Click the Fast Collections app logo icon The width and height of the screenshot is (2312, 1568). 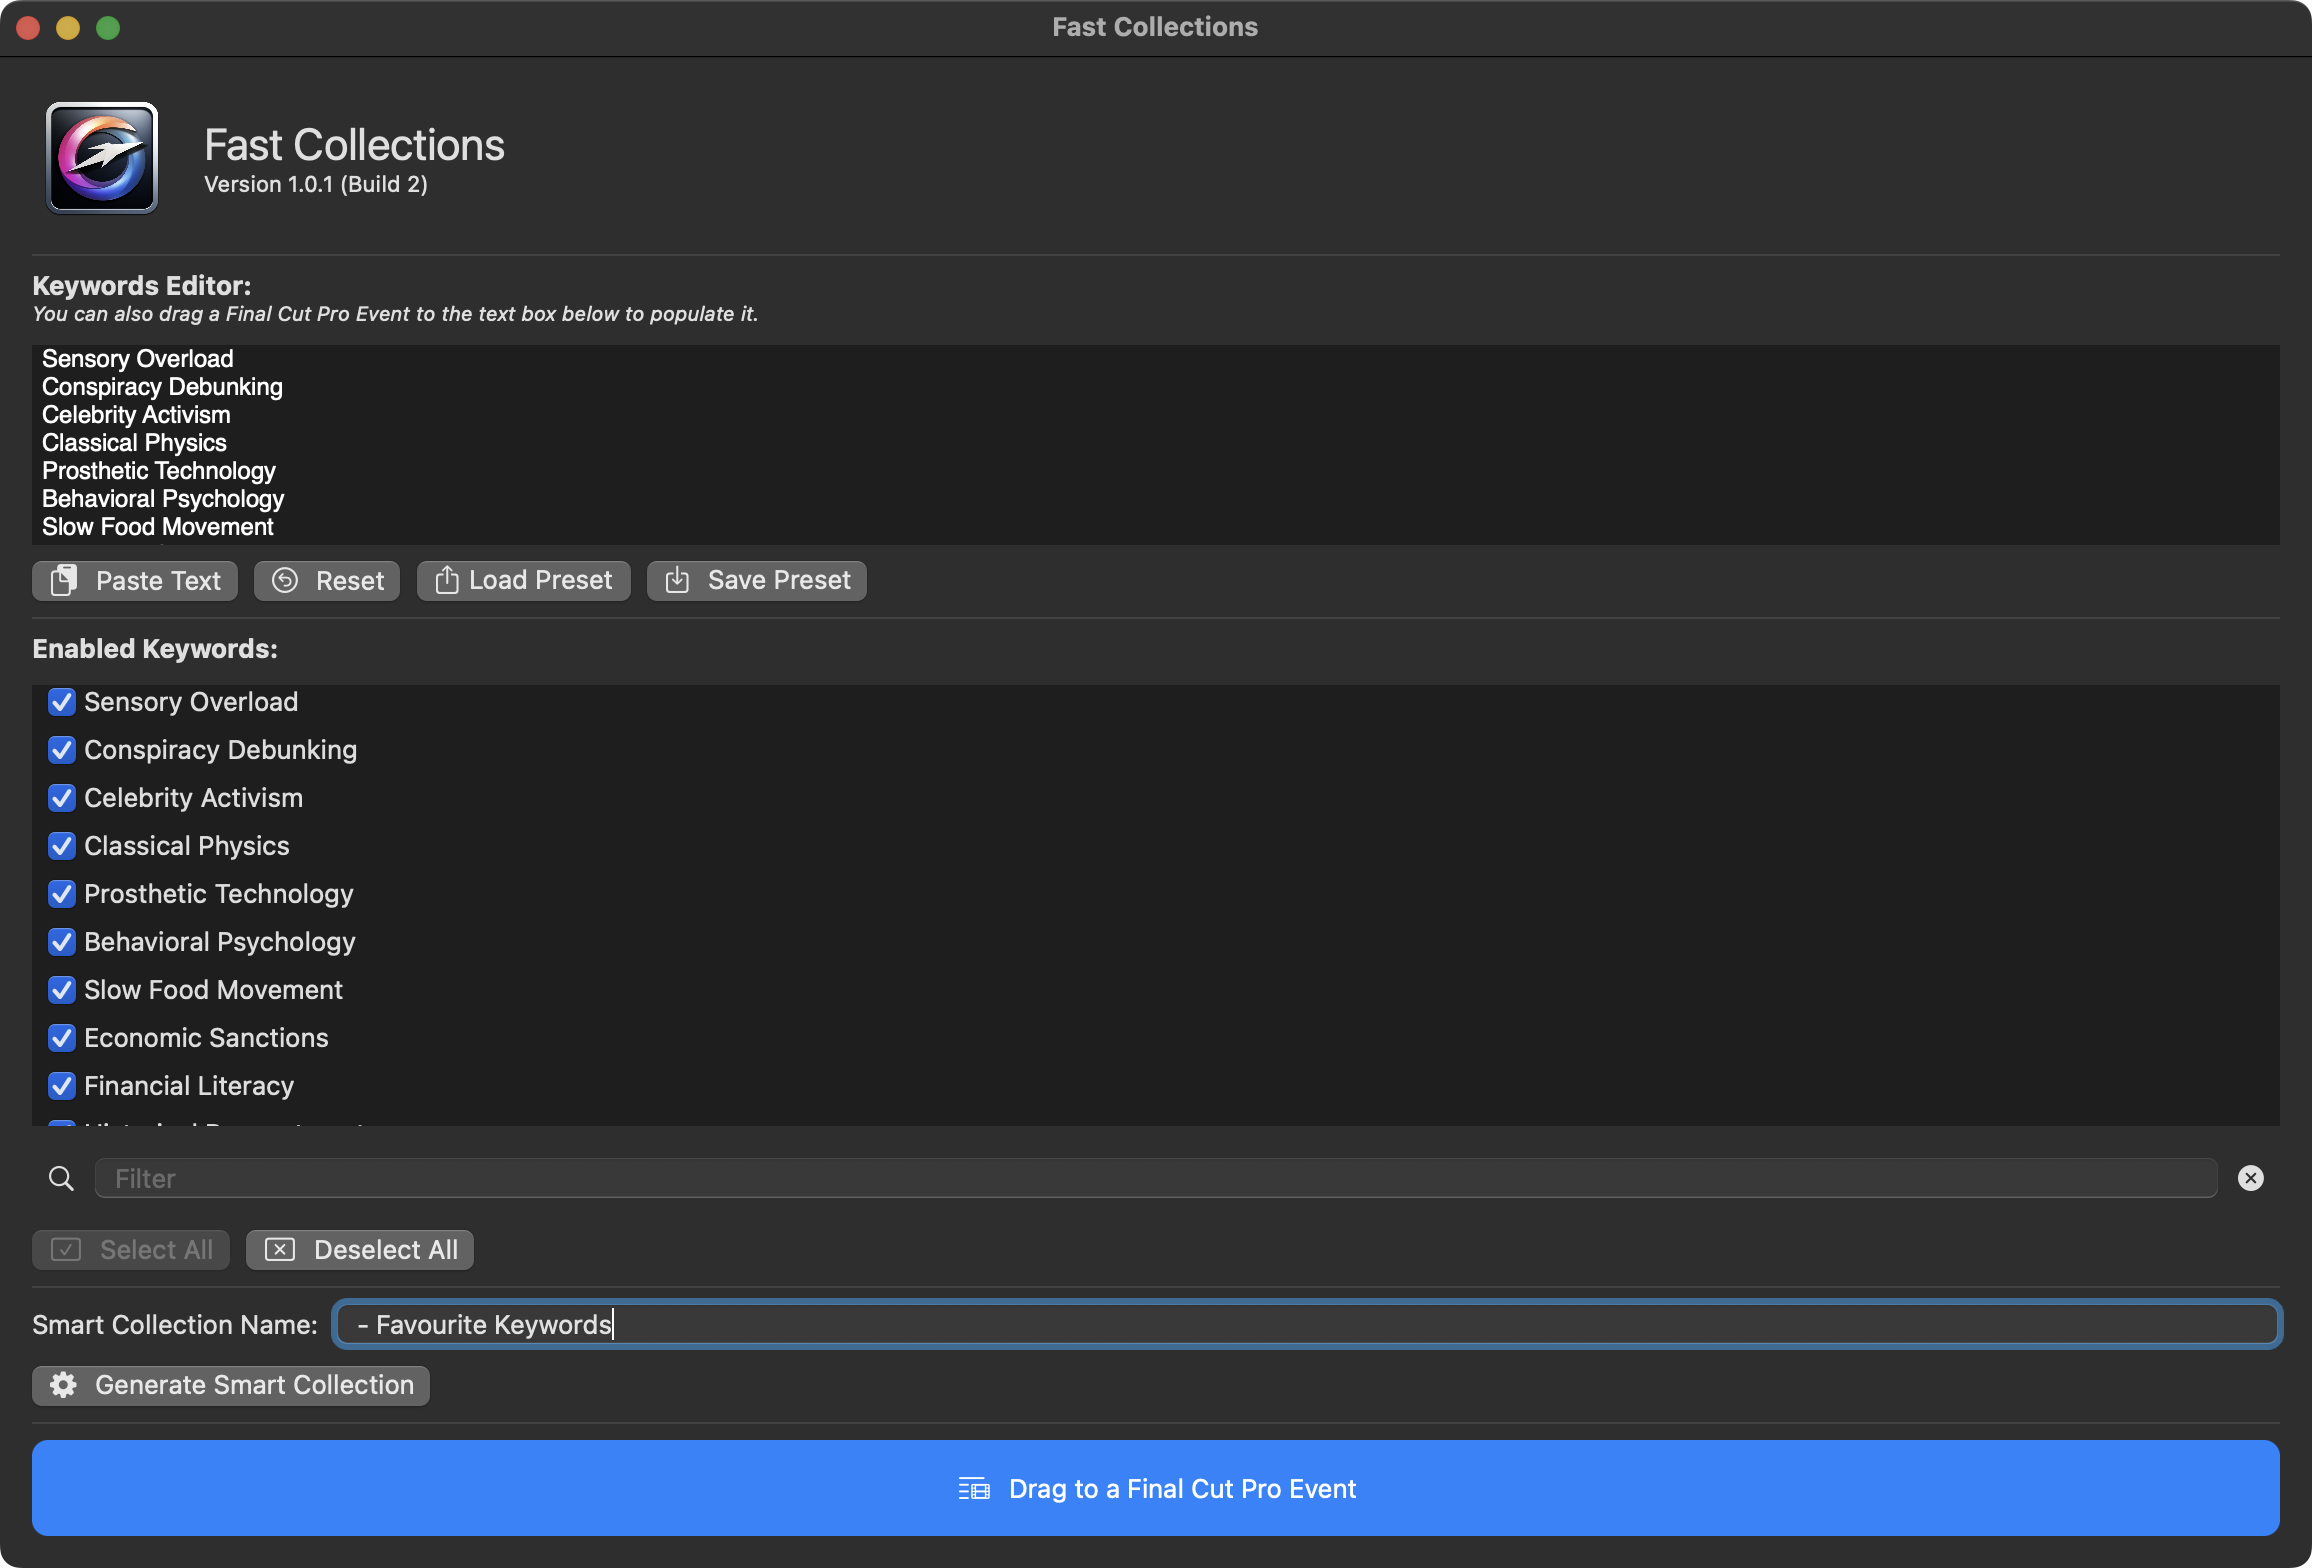pyautogui.click(x=102, y=158)
